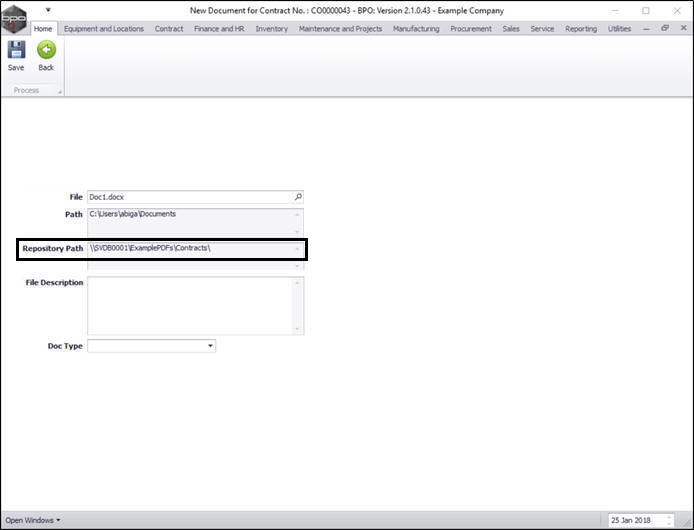Open the Finance and HR tab
This screenshot has height=530, width=694.
(x=219, y=29)
